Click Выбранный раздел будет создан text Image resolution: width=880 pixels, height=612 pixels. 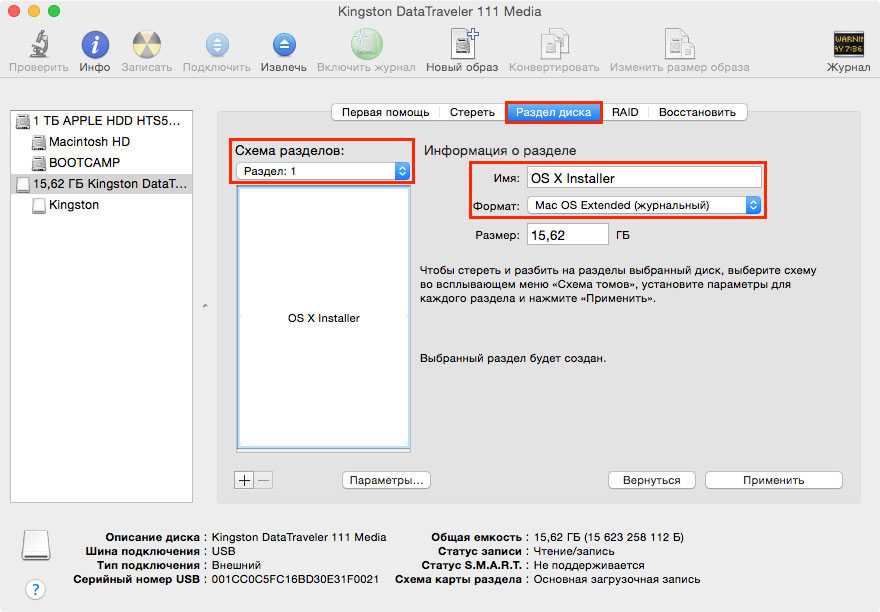[513, 358]
